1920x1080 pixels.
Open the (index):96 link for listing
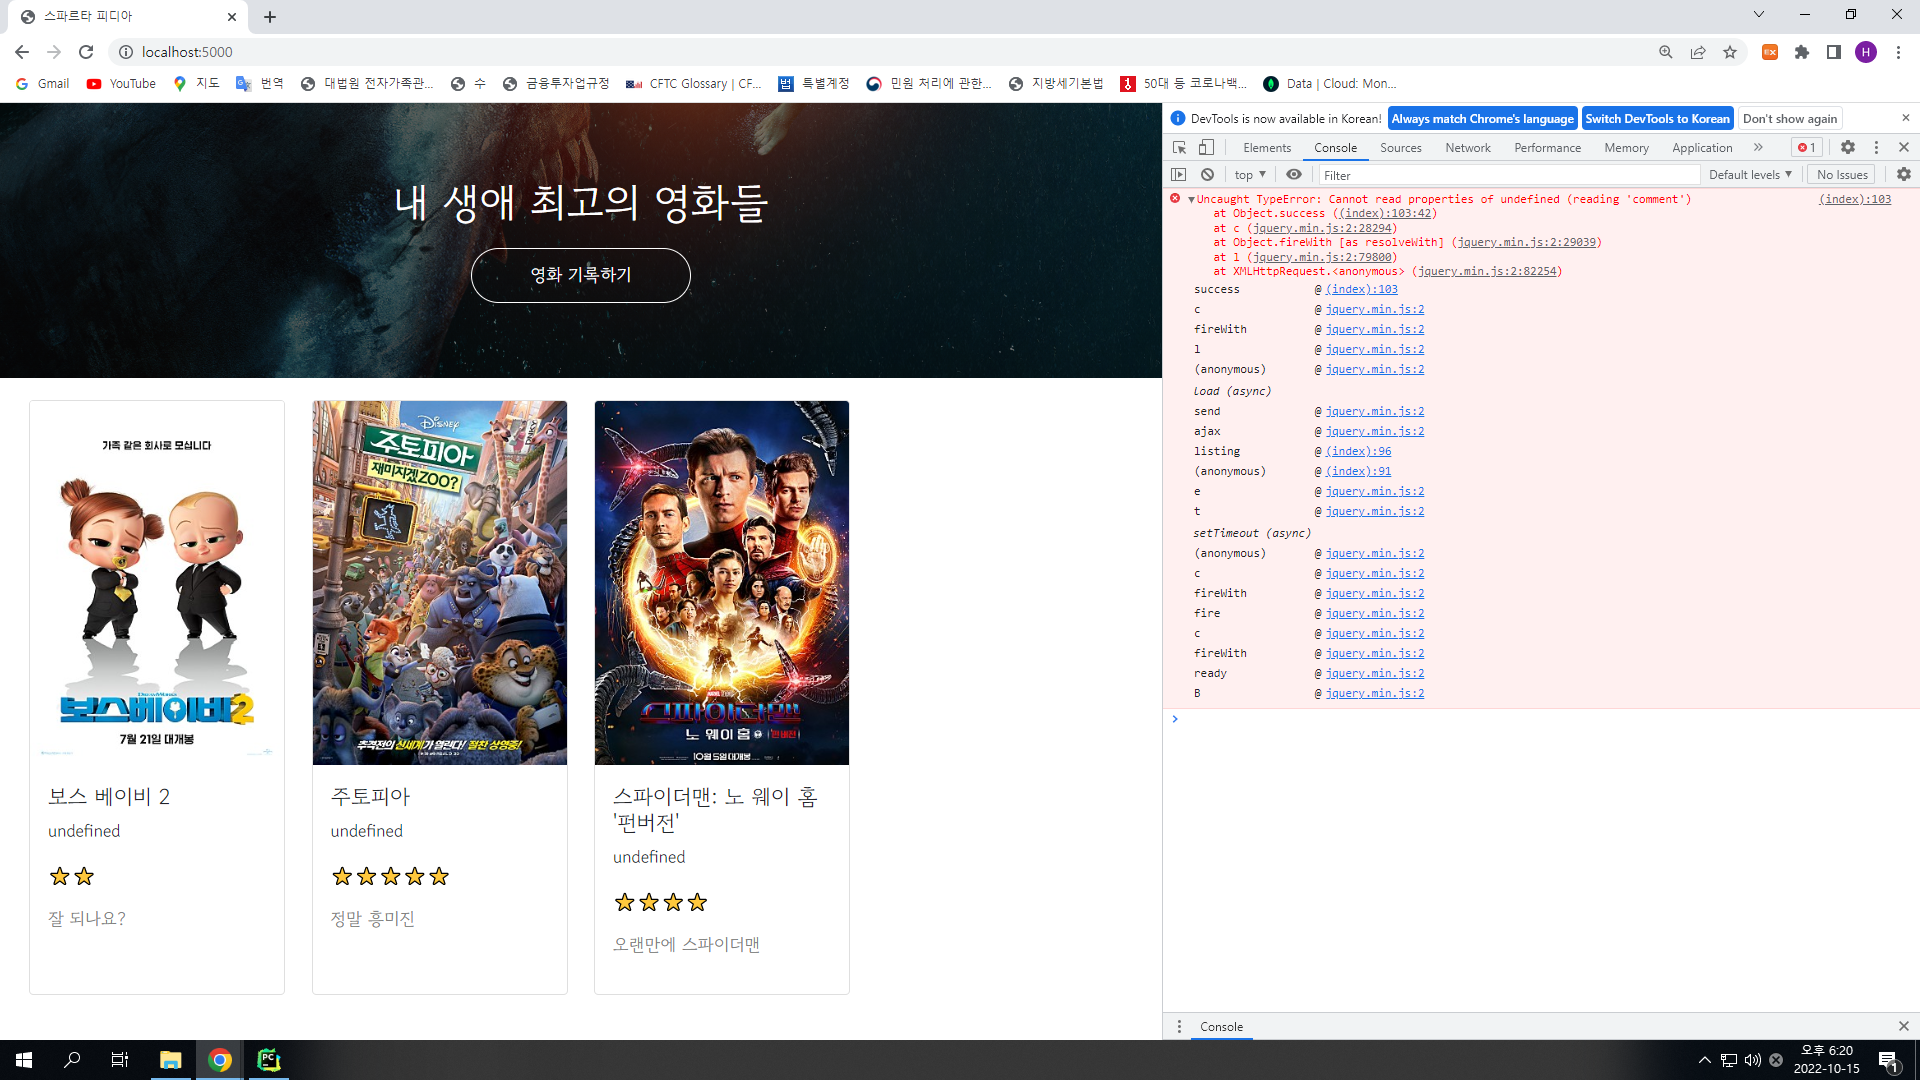tap(1358, 451)
